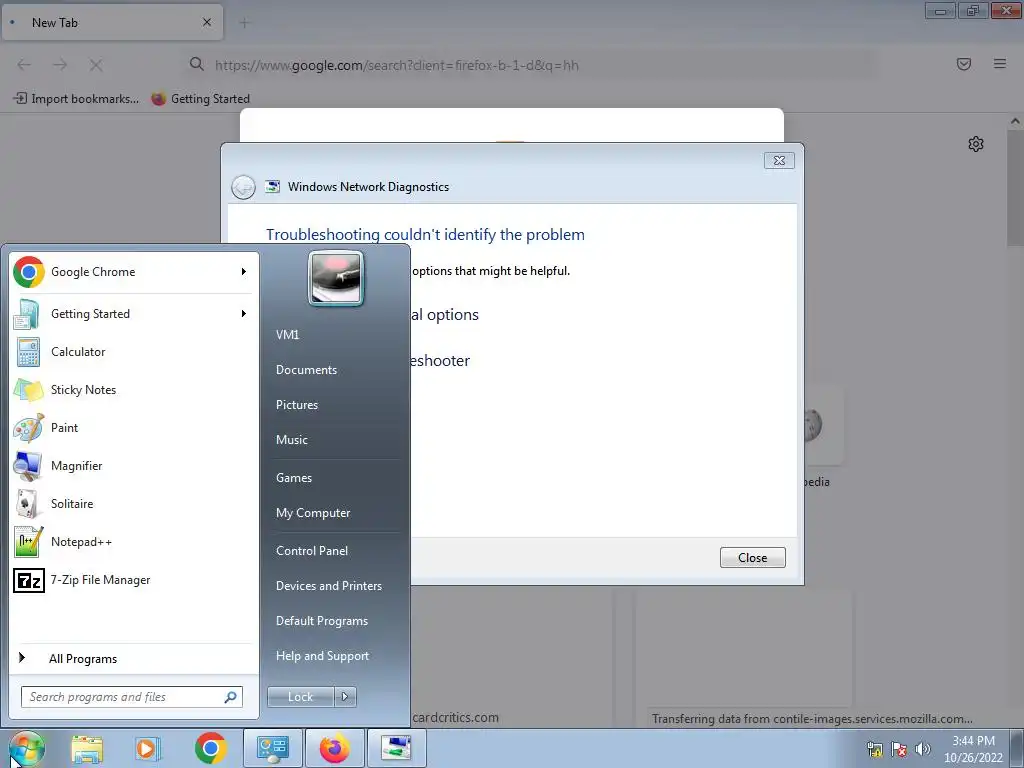Open Getting Started bookmark in Firefox
Viewport: 1024px width, 768px height.
pyautogui.click(x=200, y=99)
